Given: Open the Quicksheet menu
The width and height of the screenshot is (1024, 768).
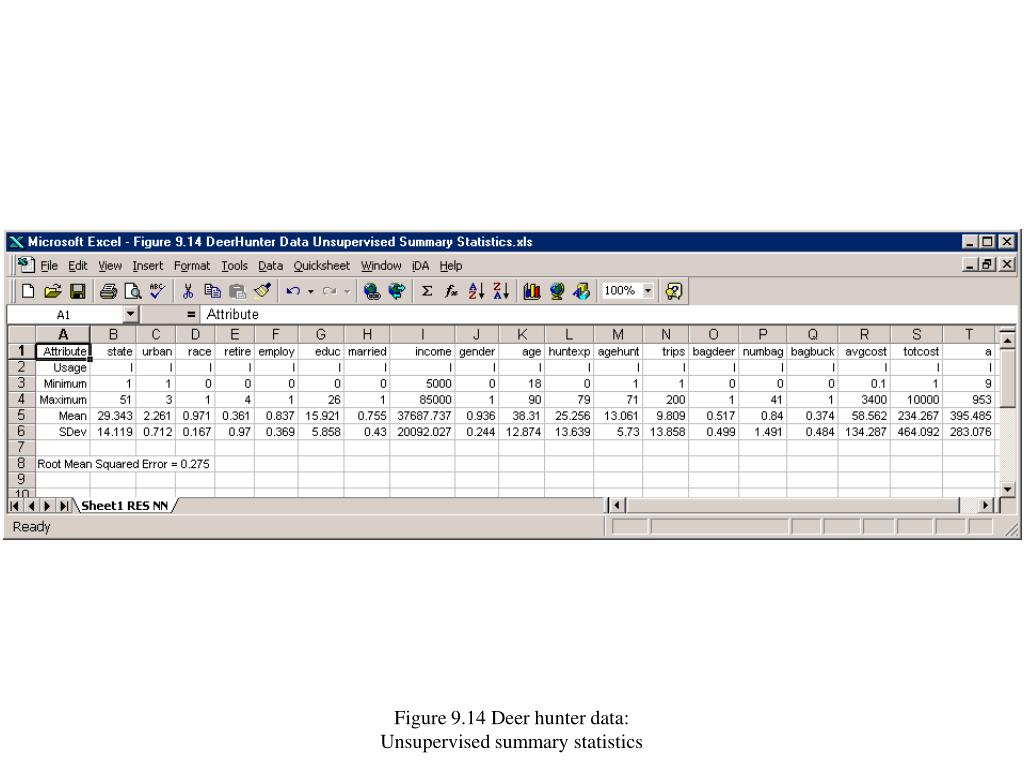Looking at the screenshot, I should [x=321, y=266].
